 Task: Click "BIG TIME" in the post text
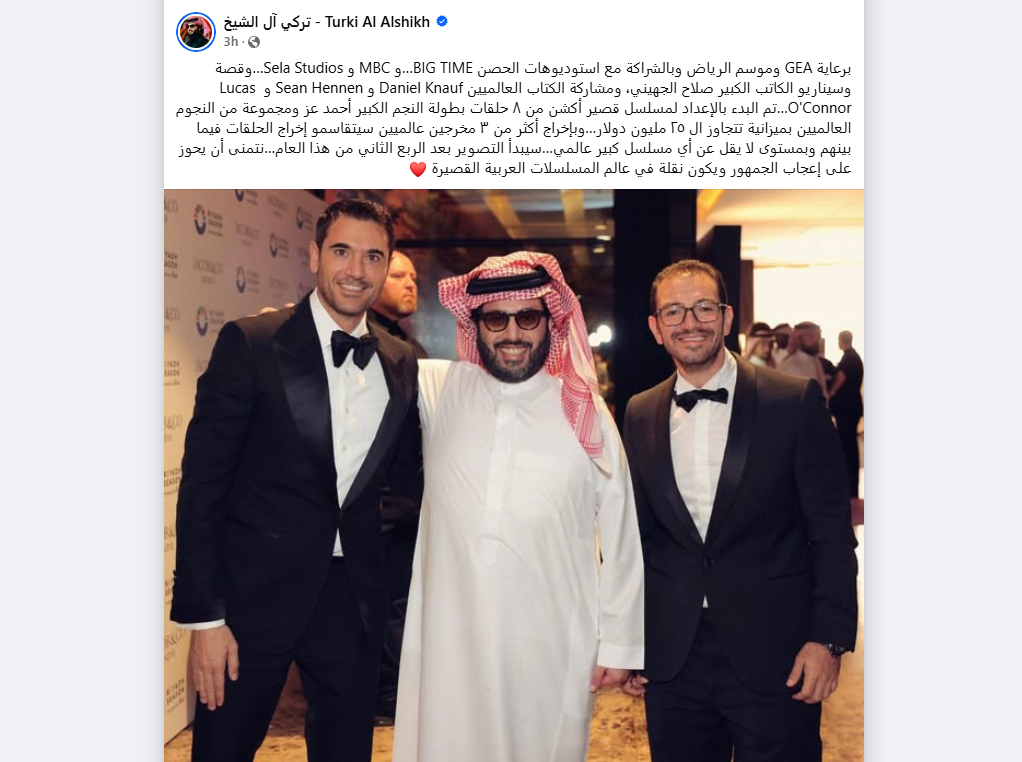(443, 68)
